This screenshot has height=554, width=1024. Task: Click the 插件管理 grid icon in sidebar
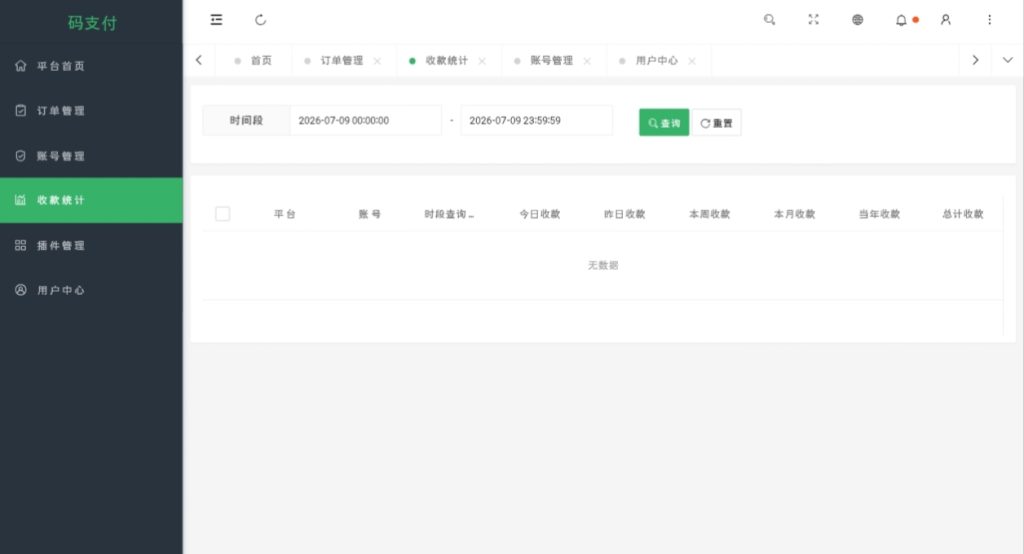(21, 245)
